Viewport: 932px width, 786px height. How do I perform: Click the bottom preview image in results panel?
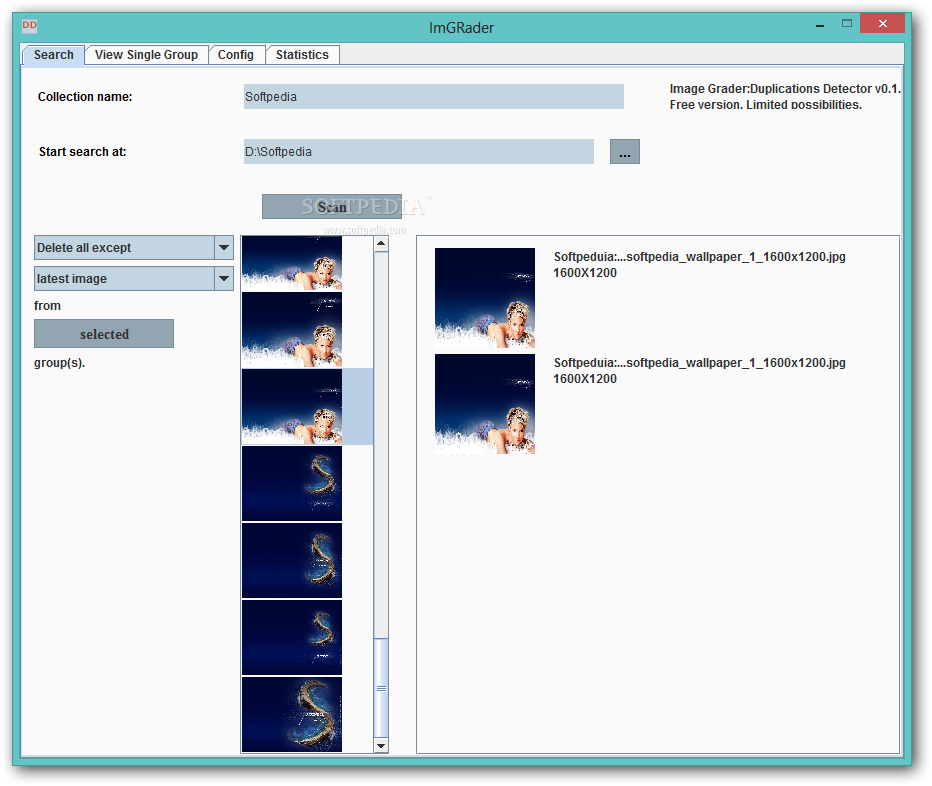tap(485, 404)
